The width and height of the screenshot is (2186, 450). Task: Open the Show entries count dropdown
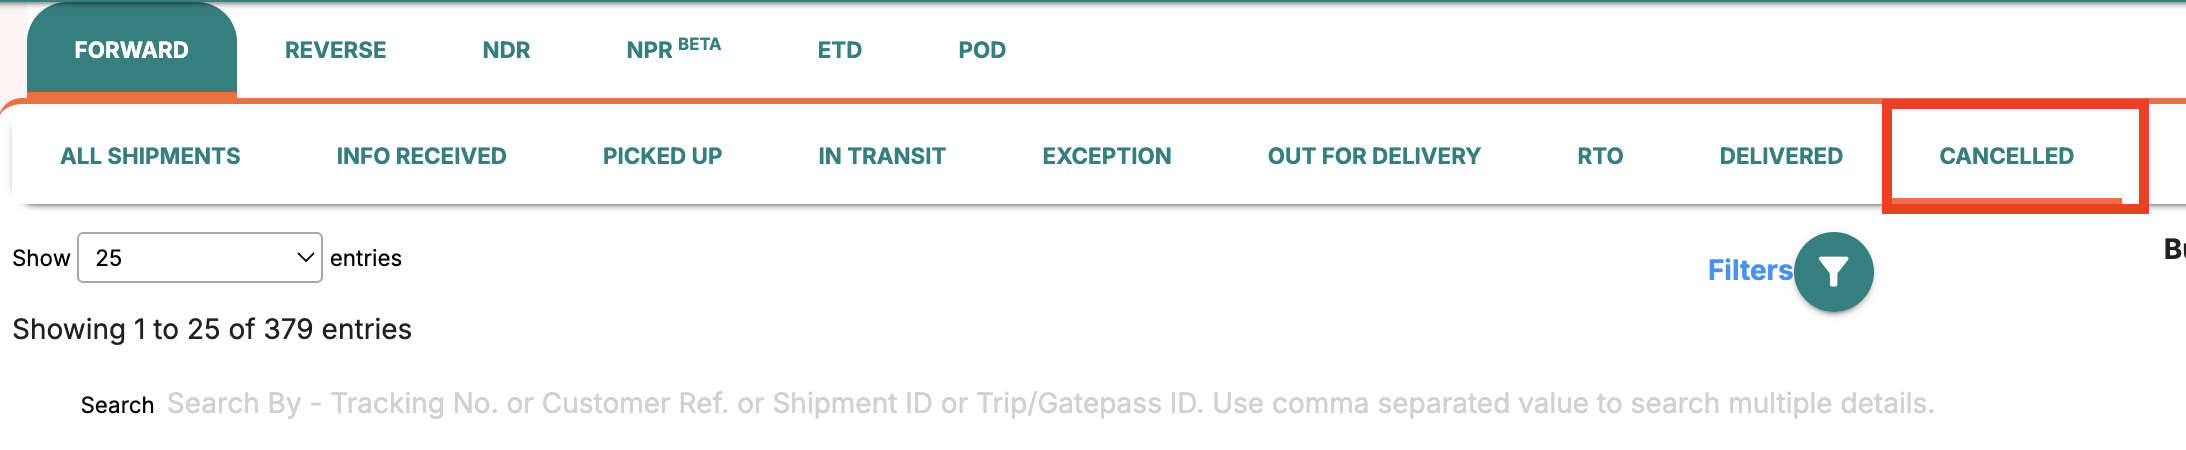pos(200,258)
